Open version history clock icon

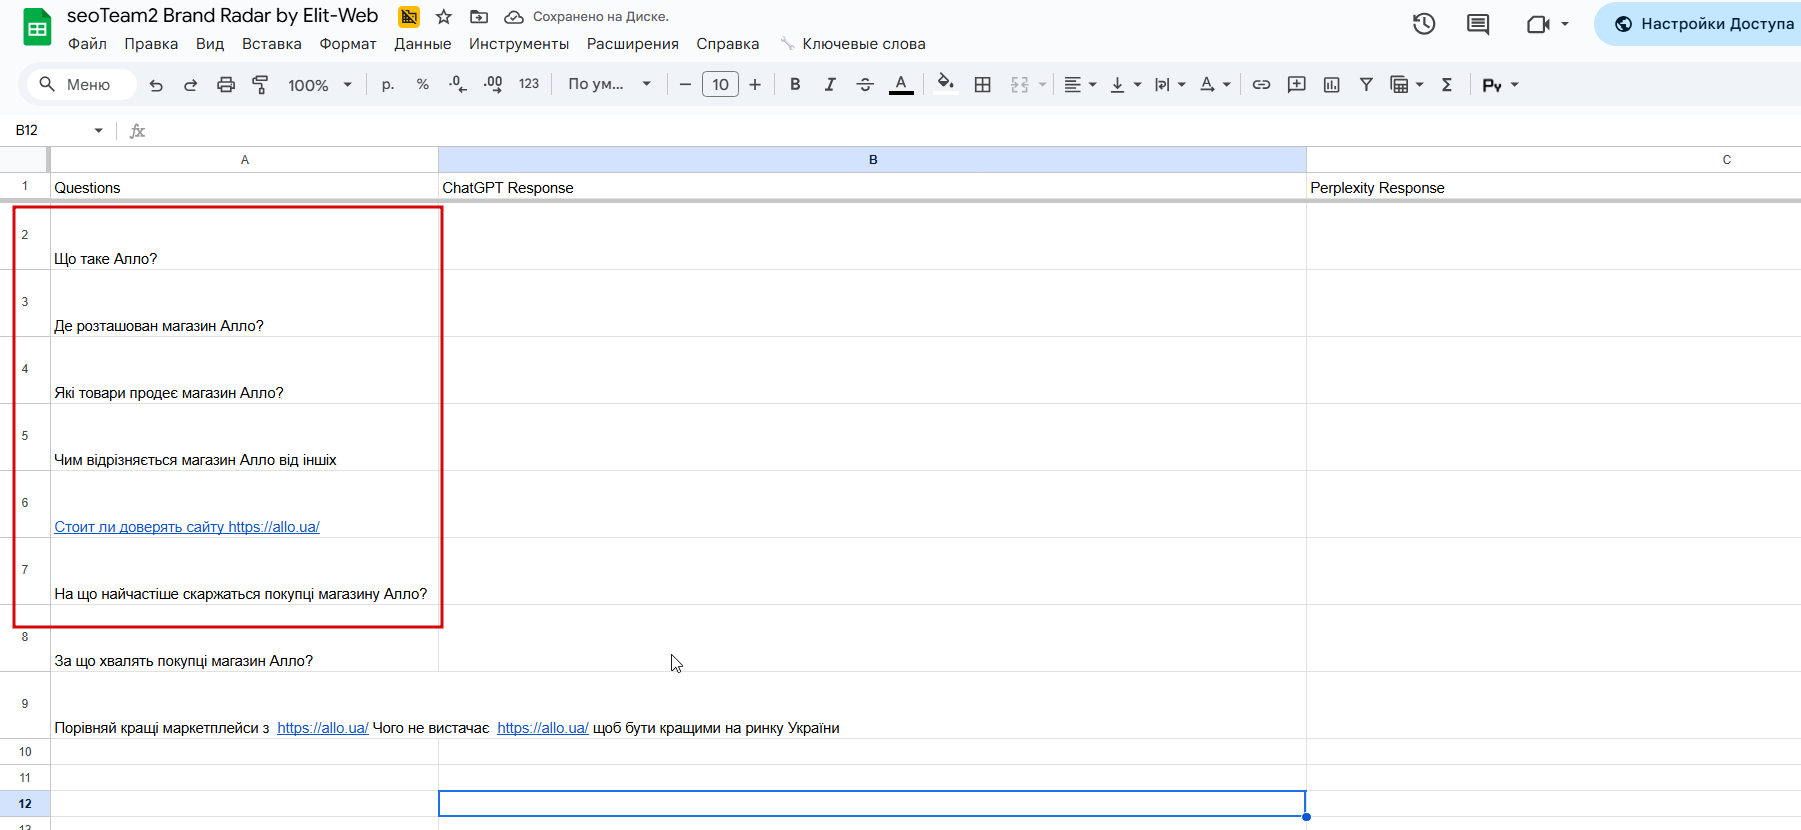tap(1424, 24)
